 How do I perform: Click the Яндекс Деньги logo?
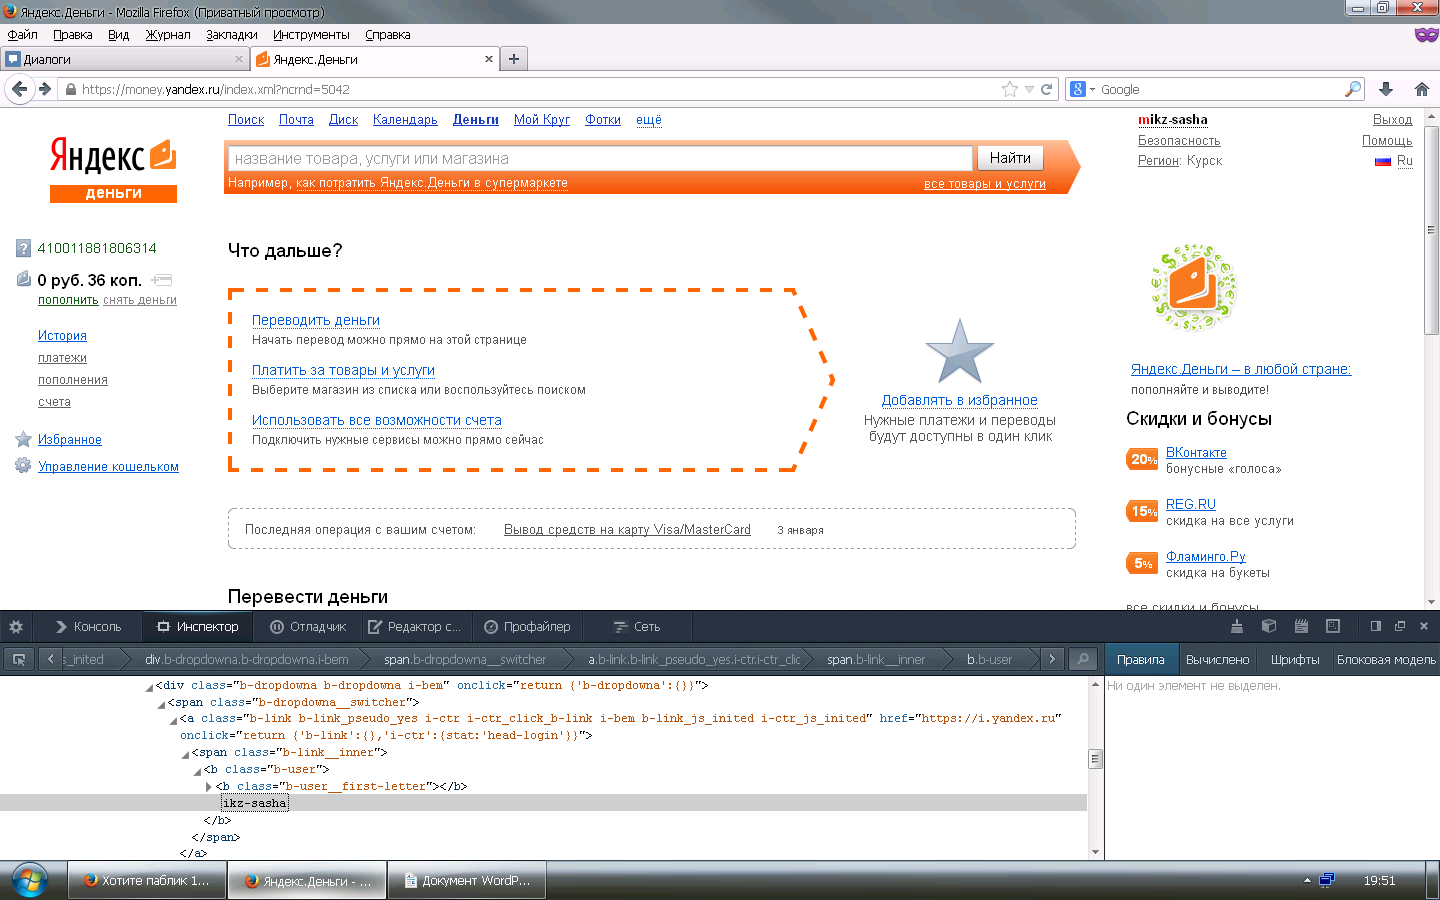click(113, 170)
